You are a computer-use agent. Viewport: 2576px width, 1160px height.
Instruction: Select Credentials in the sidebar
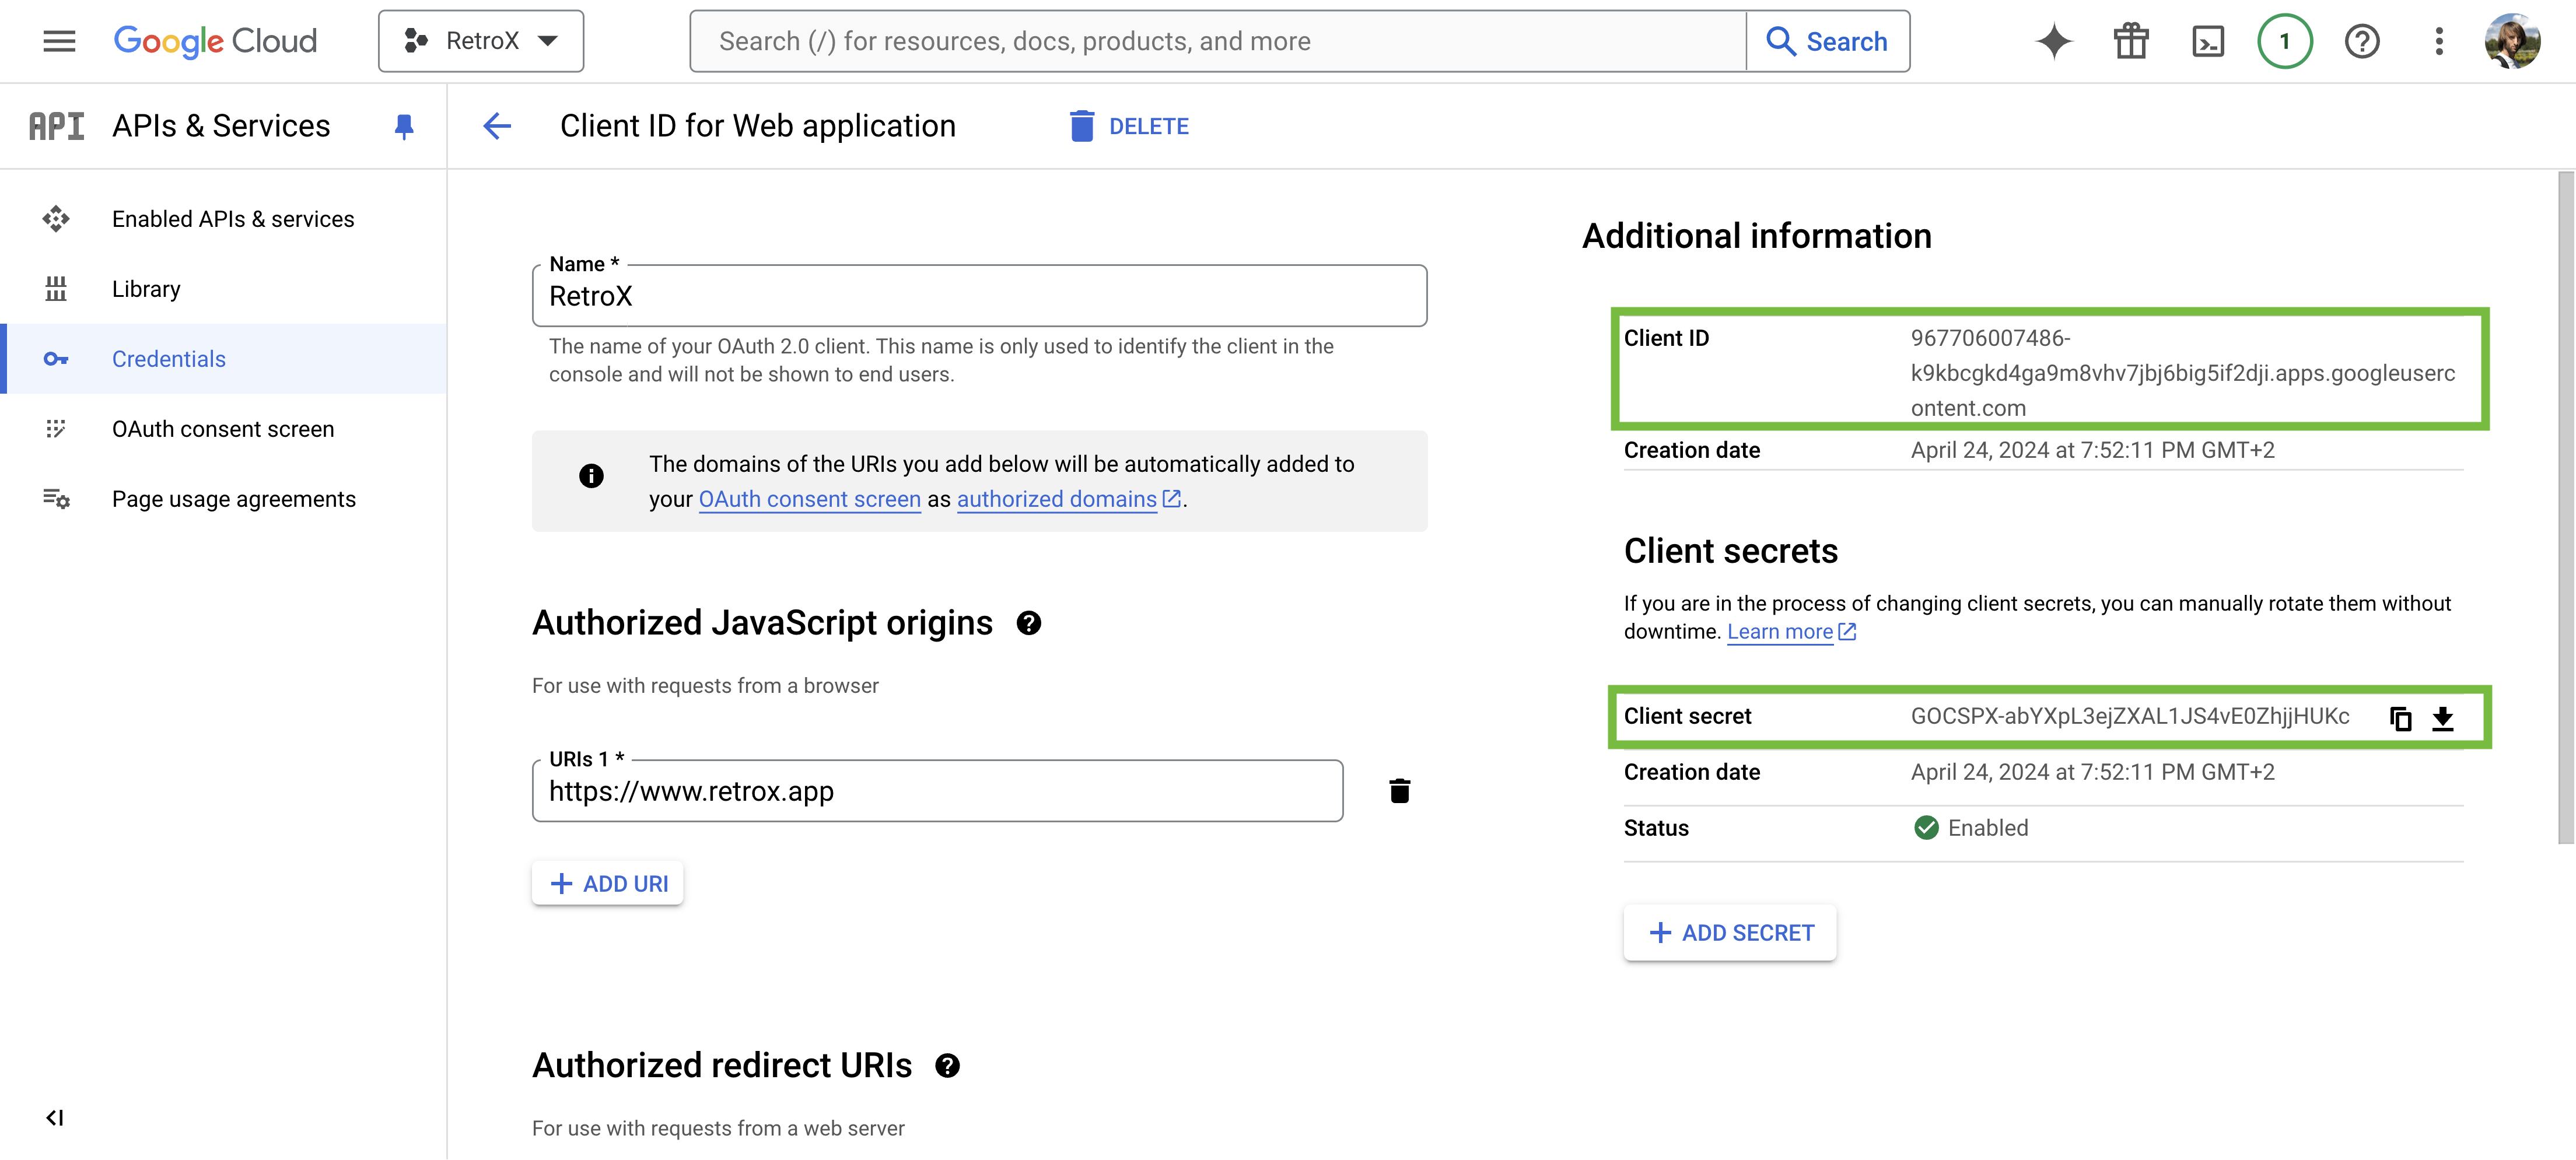tap(223, 359)
